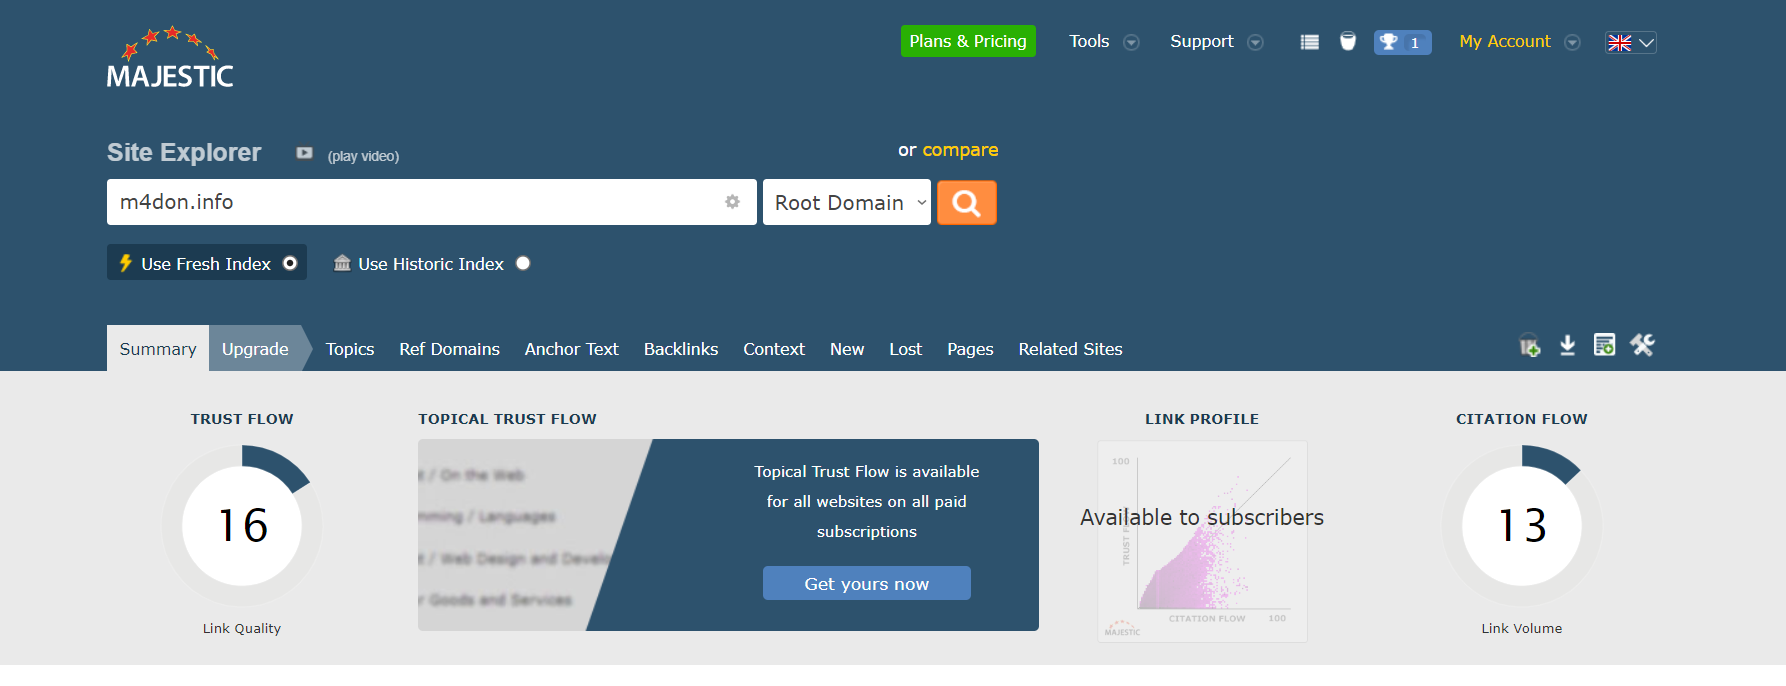
Task: Click the orange search magnifier button
Action: [966, 203]
